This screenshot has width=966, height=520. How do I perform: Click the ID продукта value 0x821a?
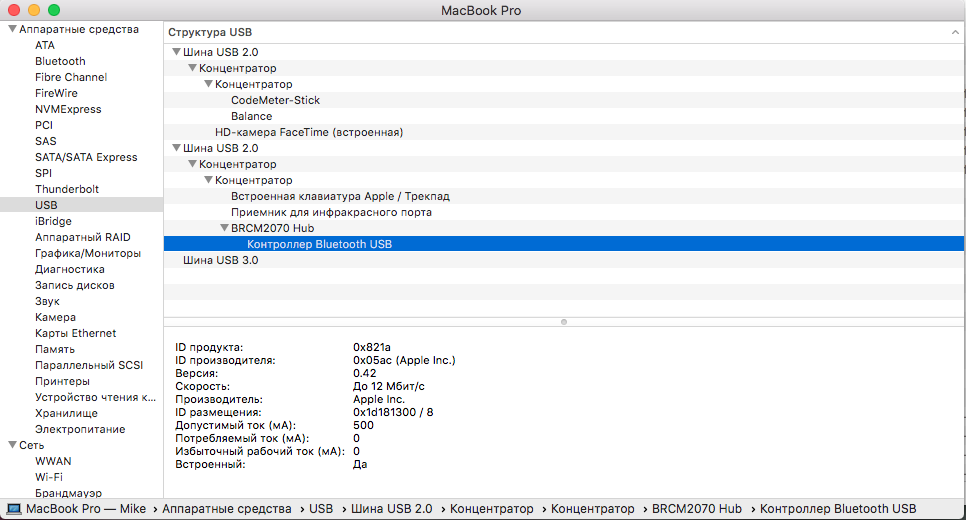(372, 347)
